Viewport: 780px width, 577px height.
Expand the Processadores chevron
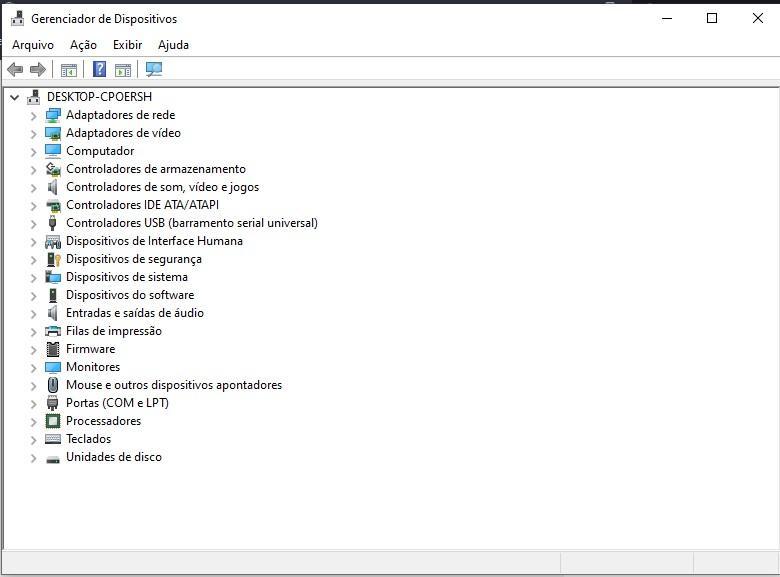click(33, 422)
